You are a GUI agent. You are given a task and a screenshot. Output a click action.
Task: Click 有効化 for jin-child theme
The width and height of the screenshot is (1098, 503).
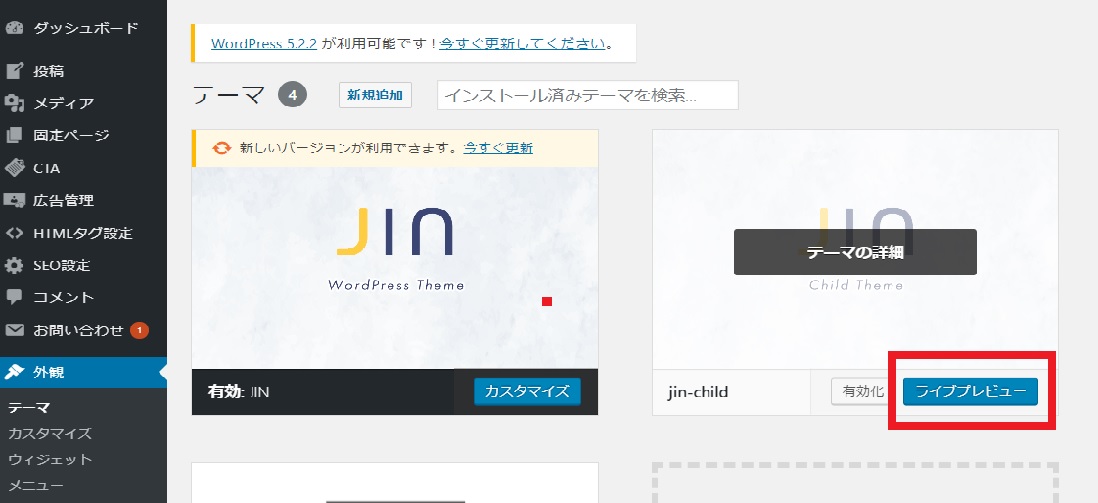point(863,392)
